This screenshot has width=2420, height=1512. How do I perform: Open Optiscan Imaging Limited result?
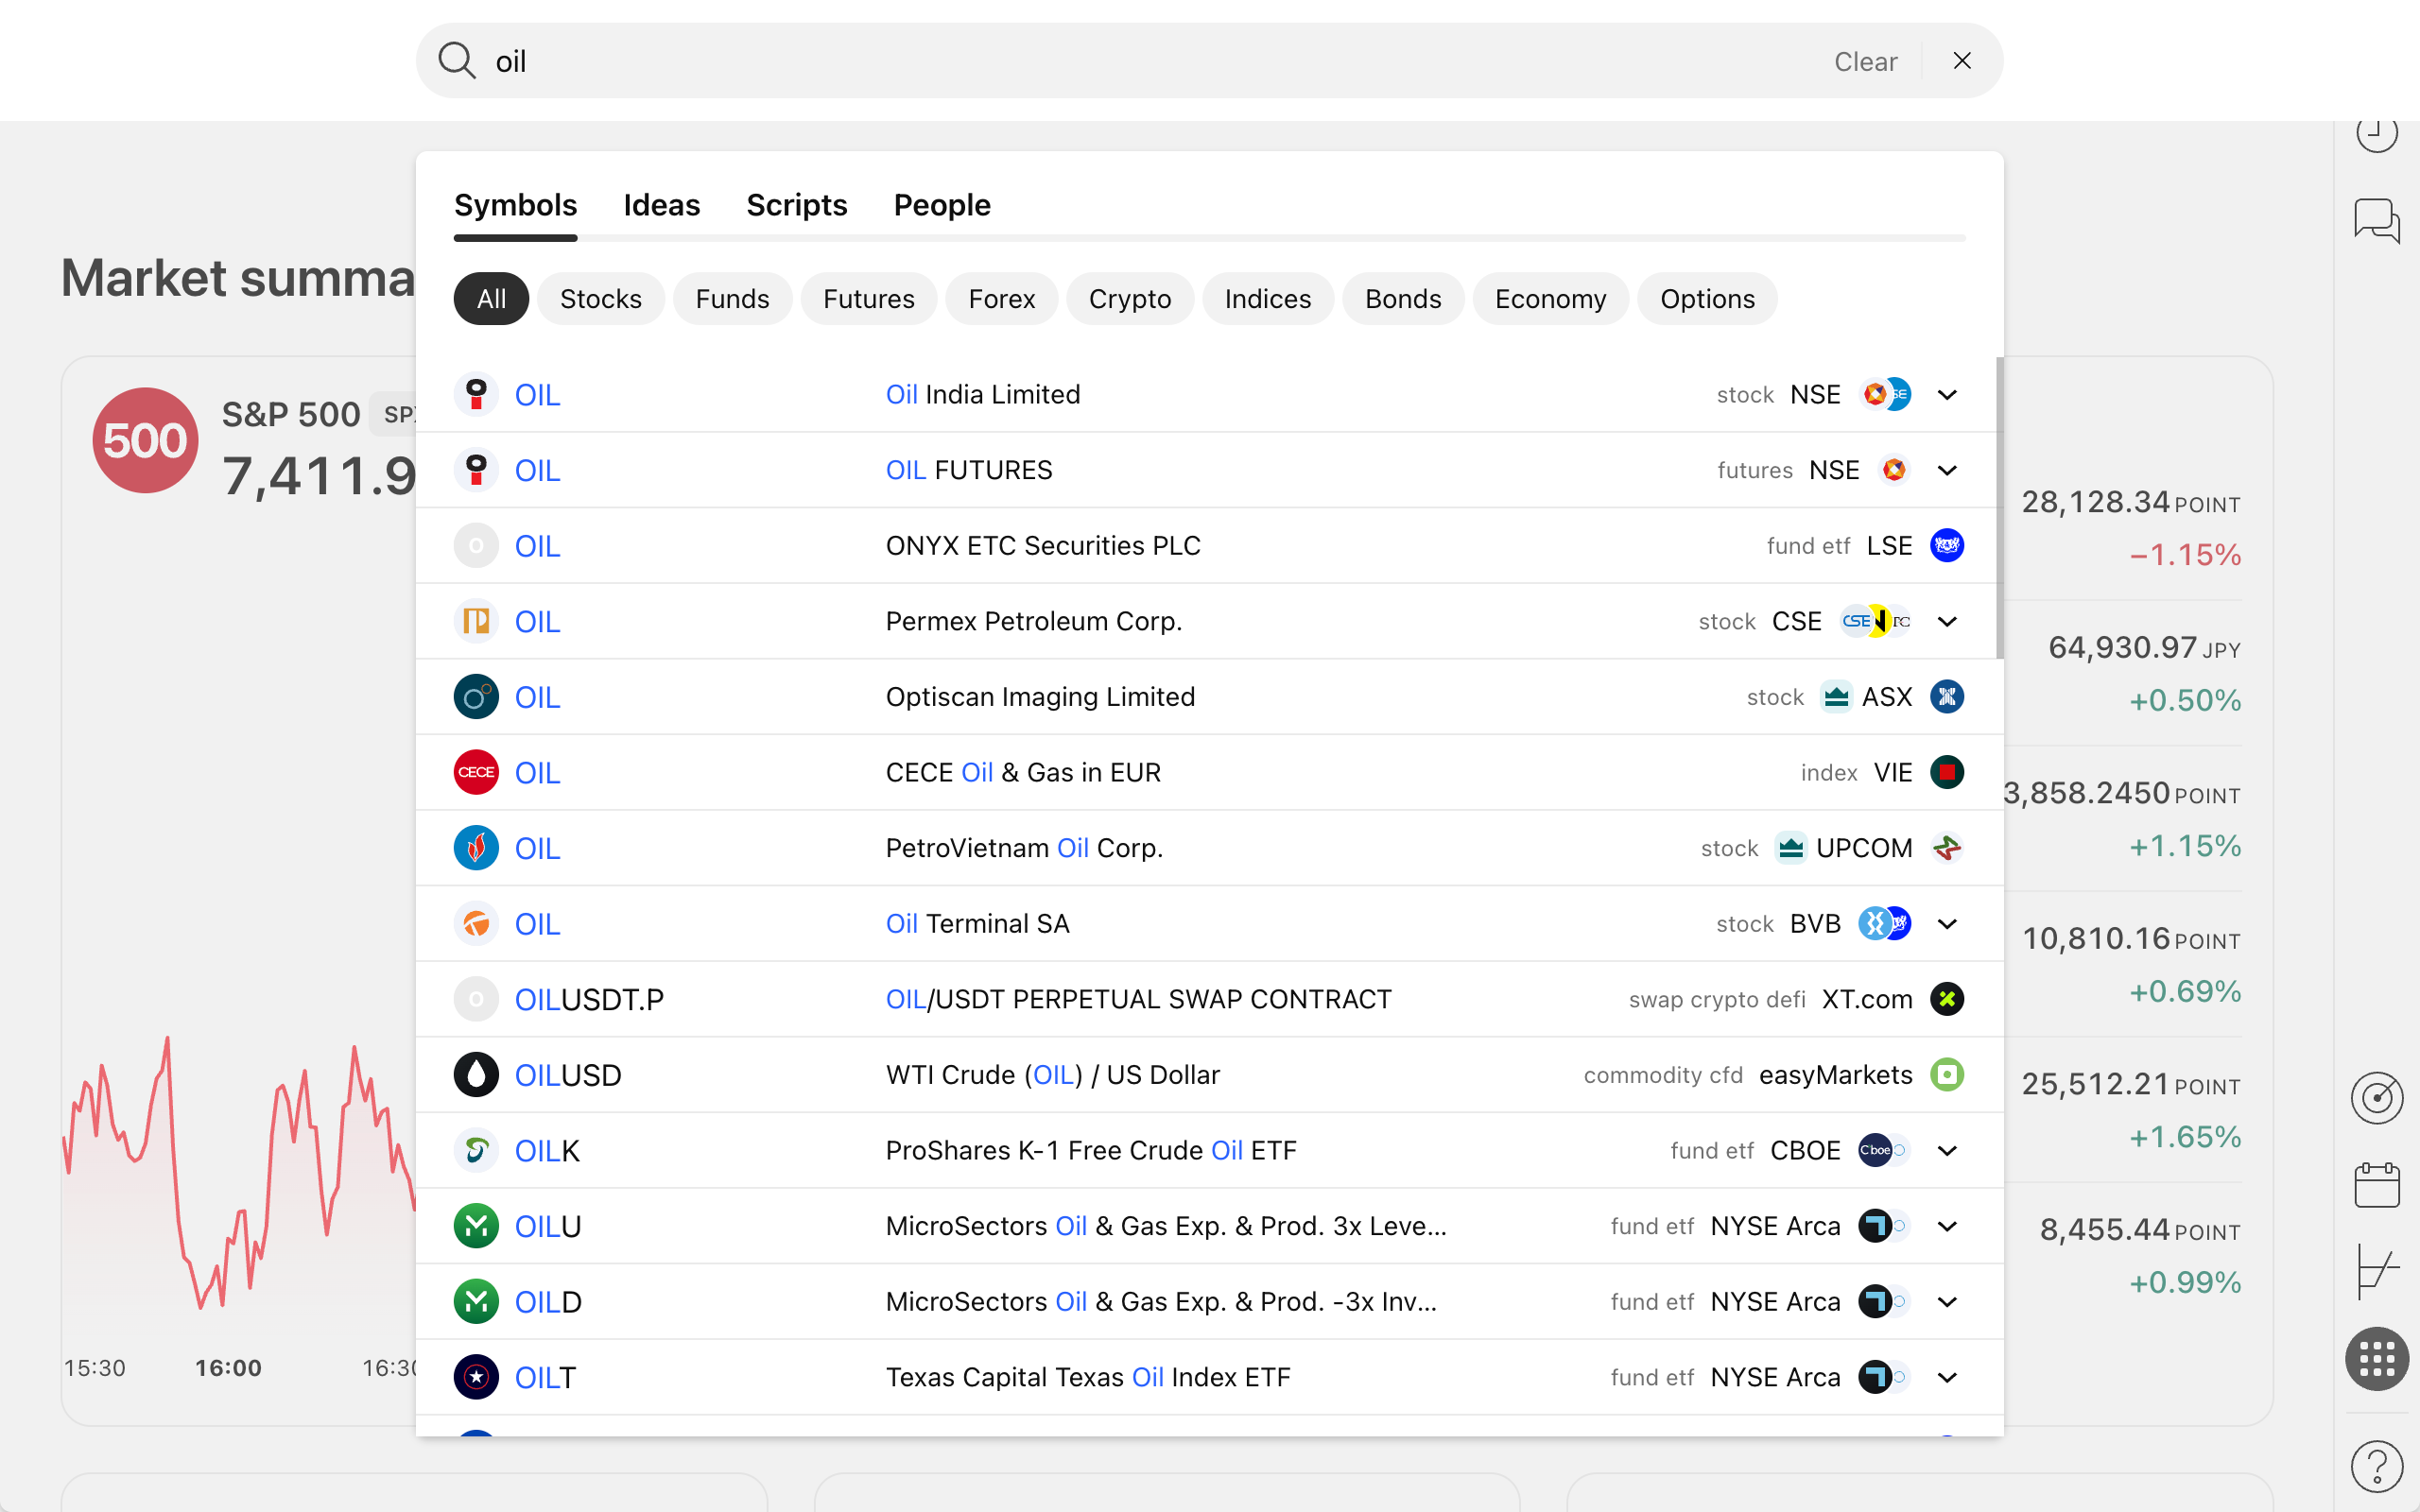tap(1209, 697)
